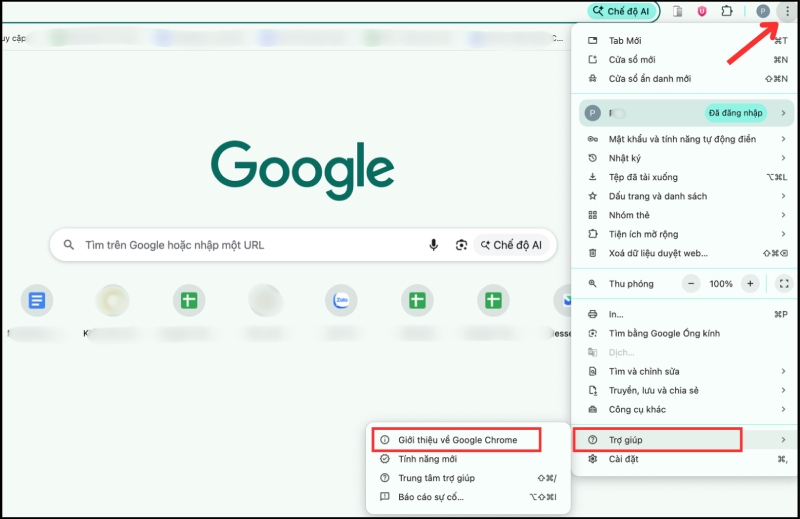Screen dimensions: 800x519
Task: Click the fullscreen icon next to zoom controls
Action: [x=784, y=284]
